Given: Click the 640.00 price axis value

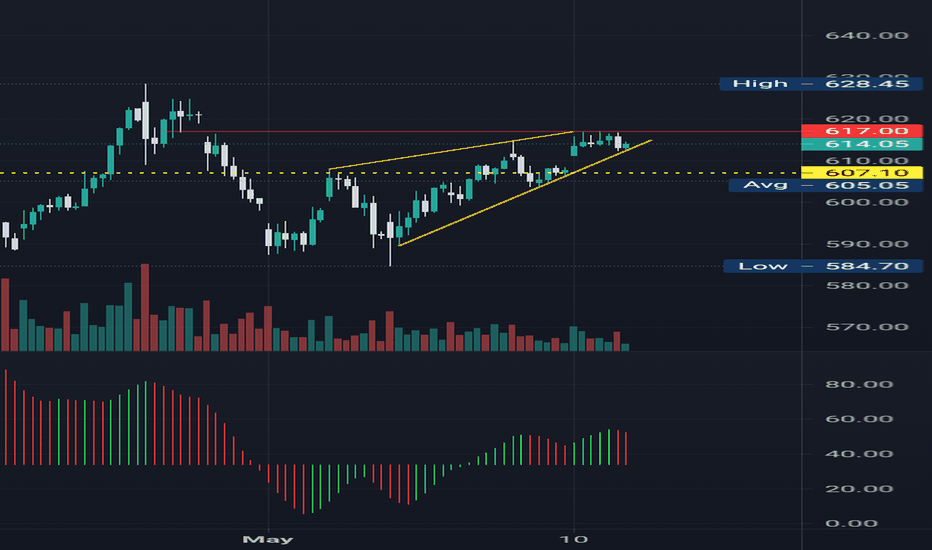Looking at the screenshot, I should click(867, 36).
